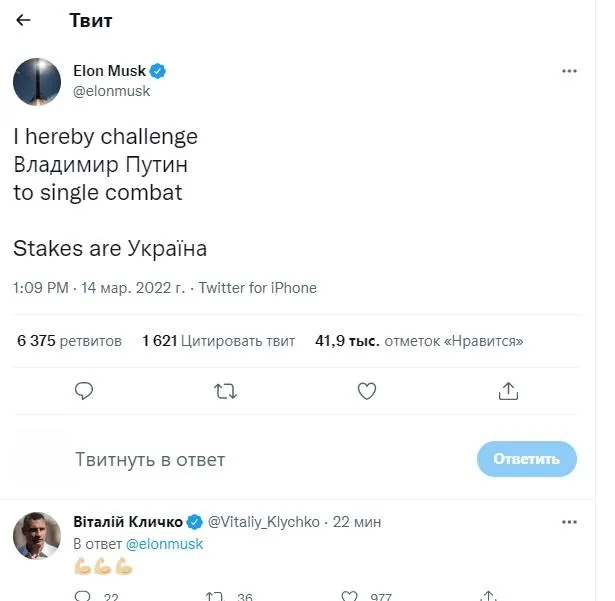Retweet Кличко's reply

(x=213, y=596)
